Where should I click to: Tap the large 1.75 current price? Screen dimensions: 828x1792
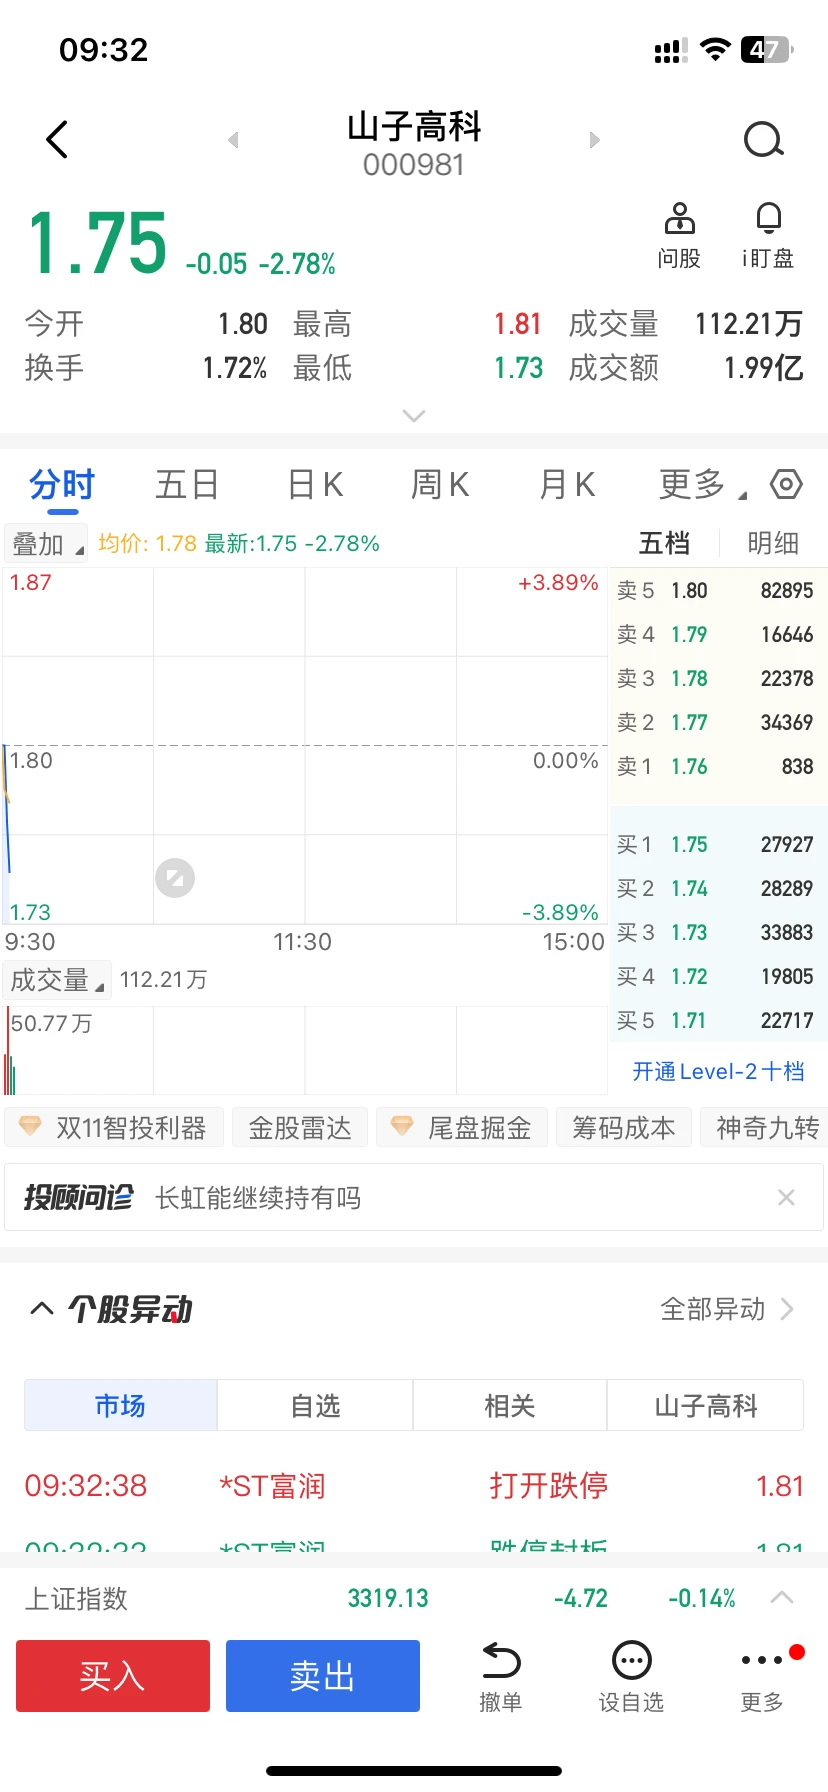pos(97,244)
